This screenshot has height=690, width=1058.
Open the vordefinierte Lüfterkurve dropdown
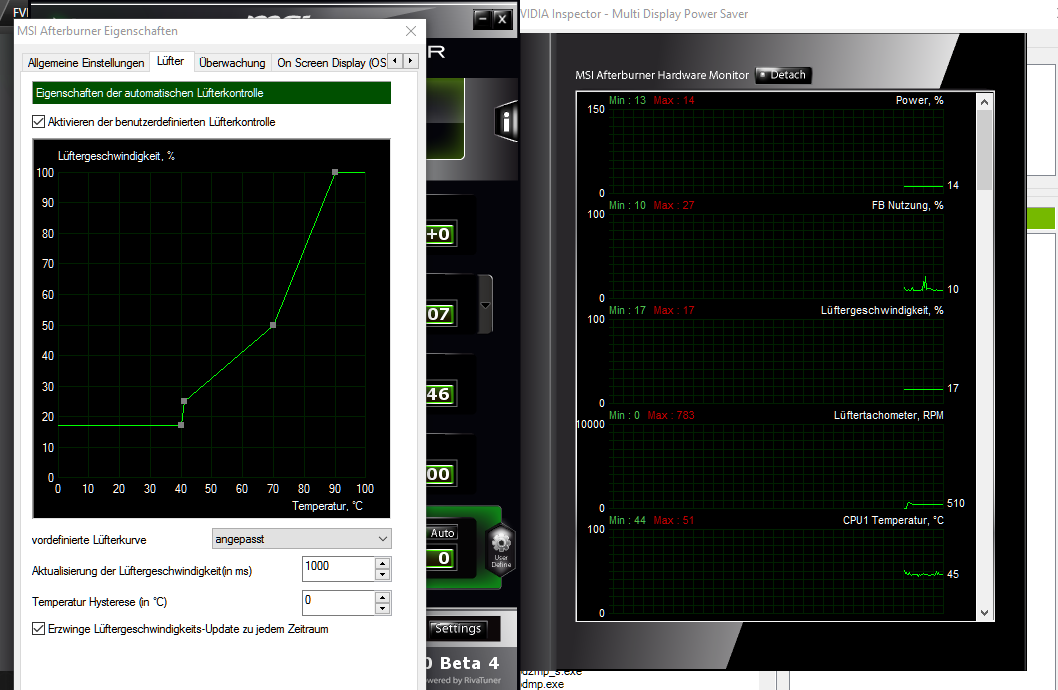[302, 539]
